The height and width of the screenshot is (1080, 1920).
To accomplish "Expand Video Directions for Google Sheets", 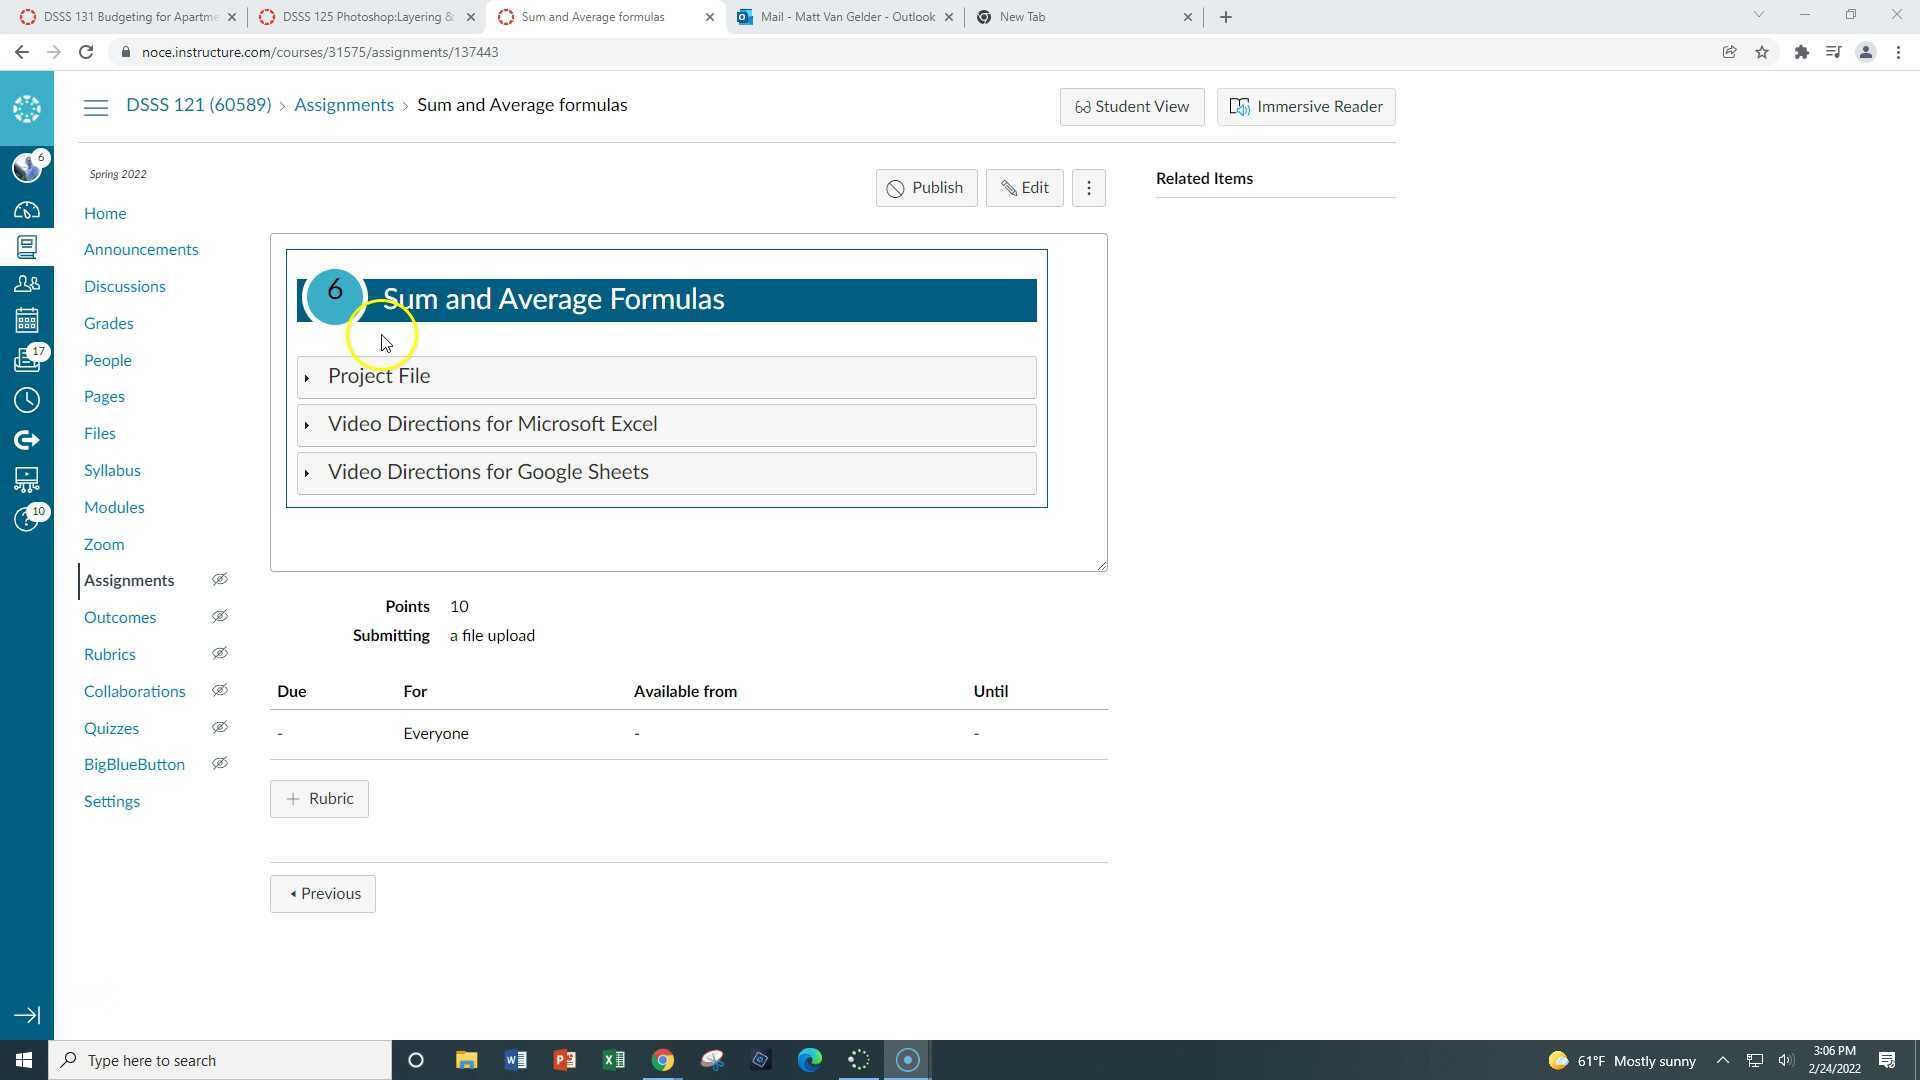I will 488,473.
